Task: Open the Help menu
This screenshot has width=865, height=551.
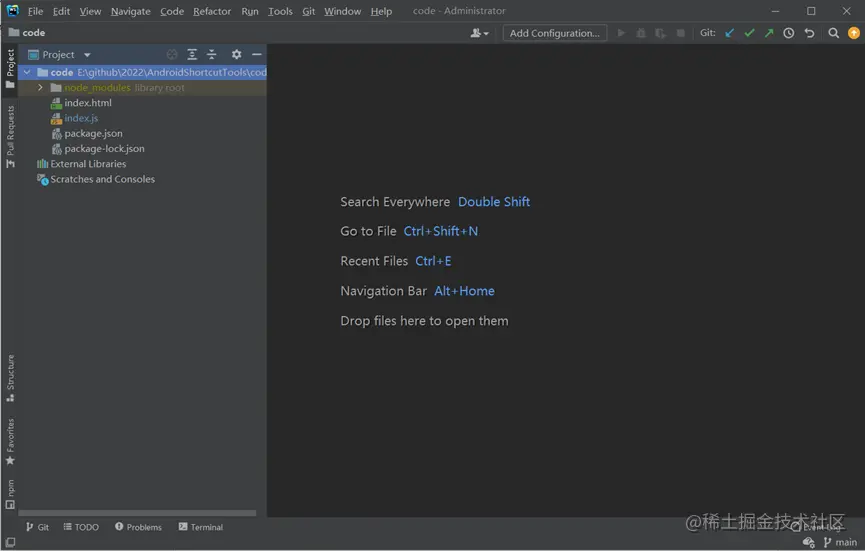Action: (381, 11)
